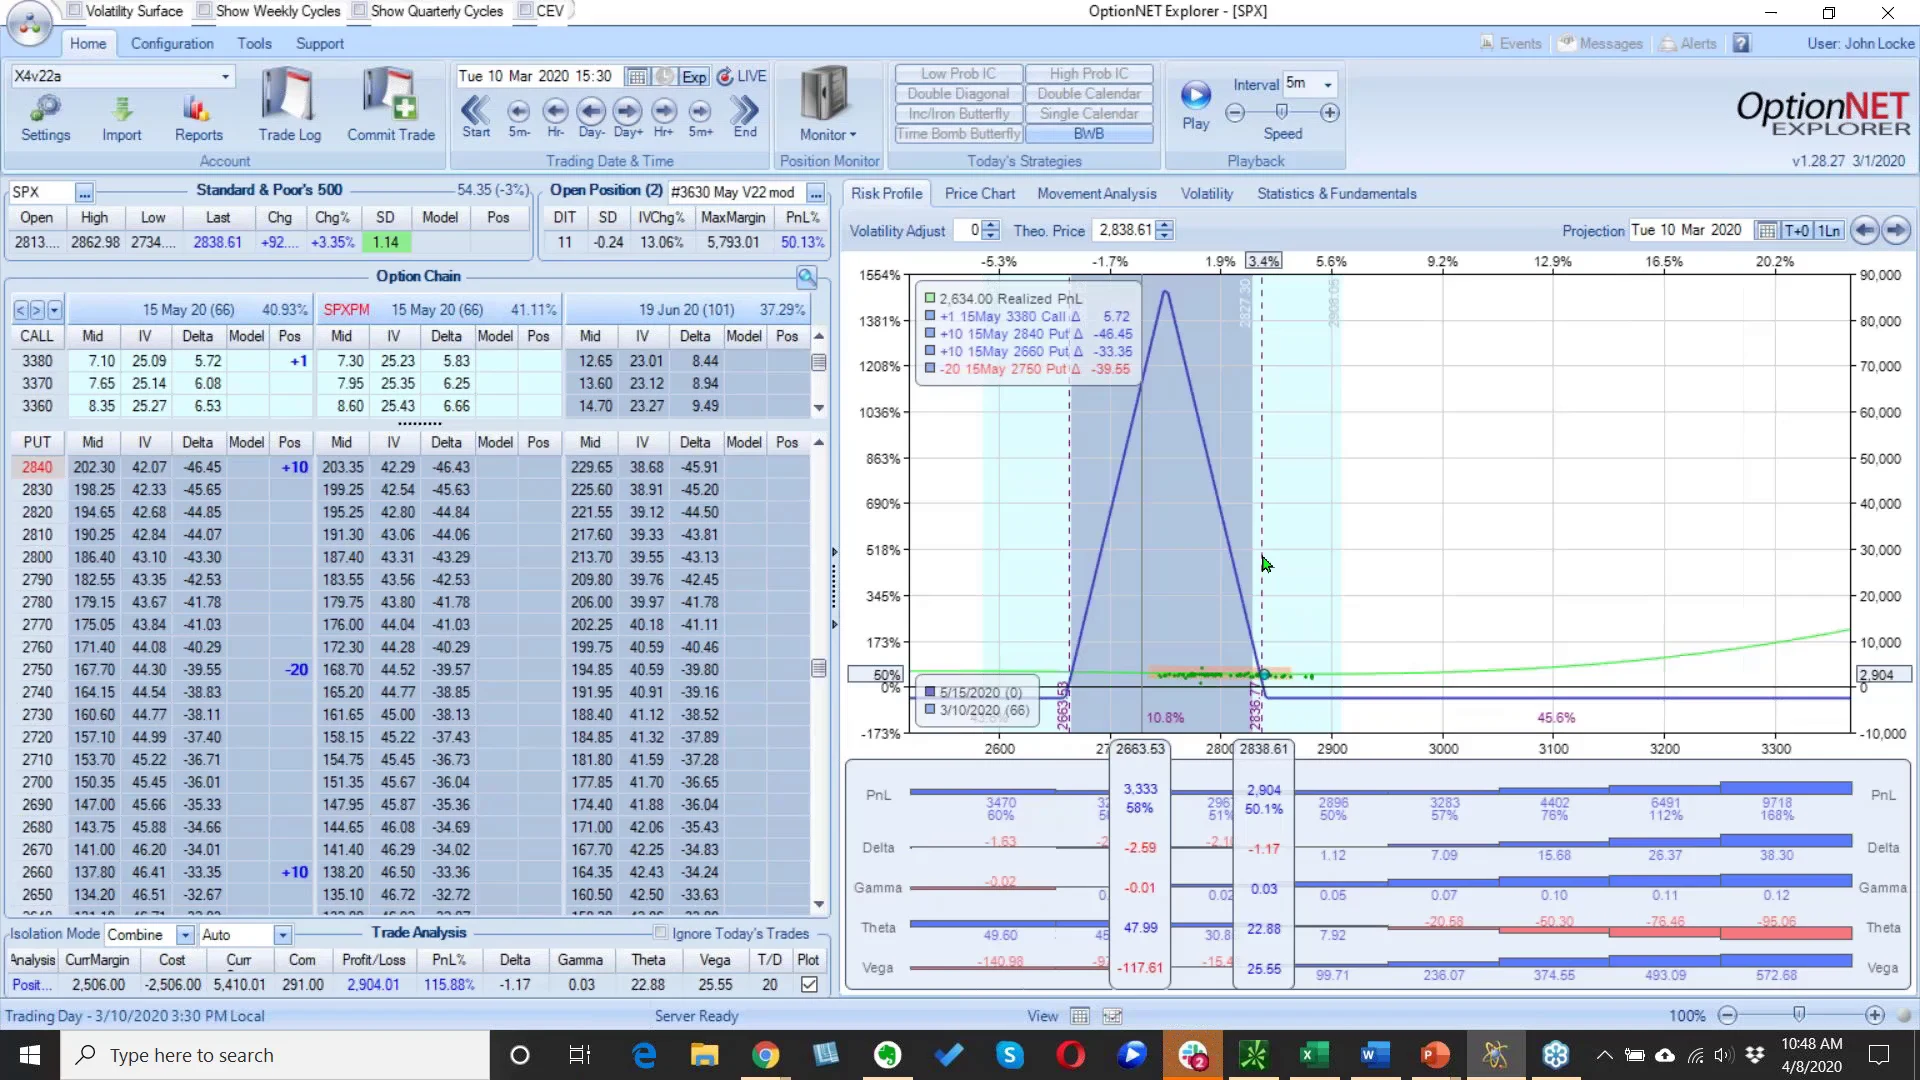This screenshot has width=1920, height=1080.
Task: Check Ignore Today's Trades
Action: coord(660,933)
